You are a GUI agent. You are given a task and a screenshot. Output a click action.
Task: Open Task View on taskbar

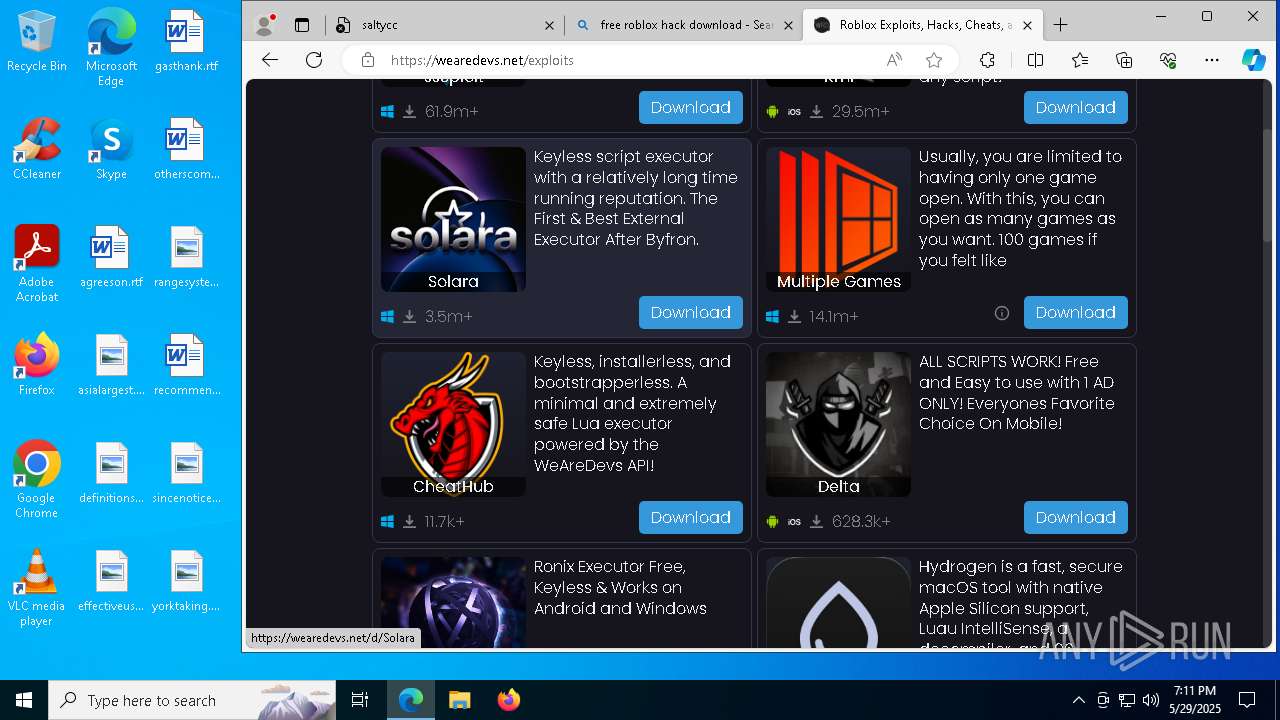(x=360, y=700)
